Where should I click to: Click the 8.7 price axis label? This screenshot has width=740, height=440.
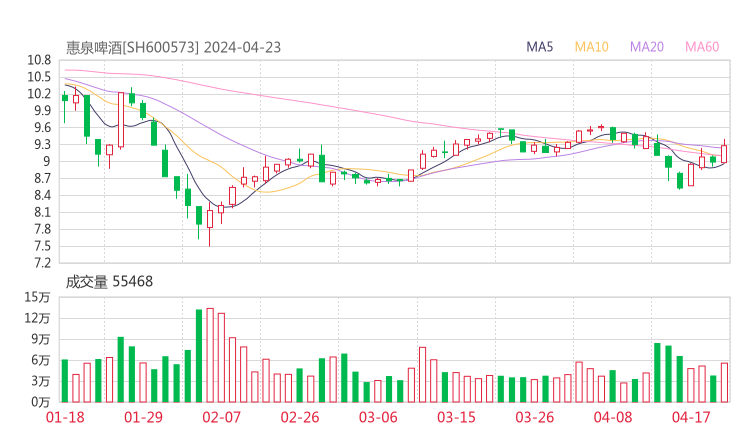click(42, 178)
